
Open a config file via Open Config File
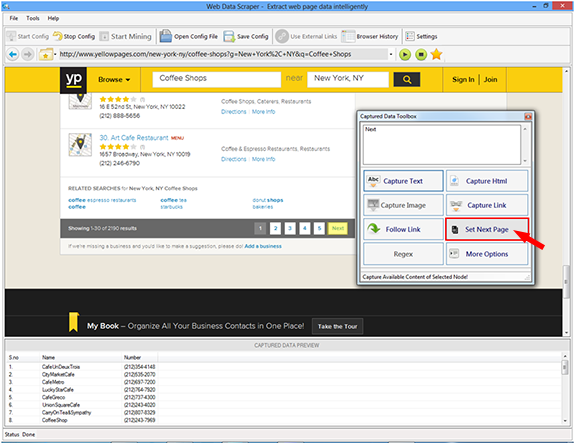[x=188, y=36]
